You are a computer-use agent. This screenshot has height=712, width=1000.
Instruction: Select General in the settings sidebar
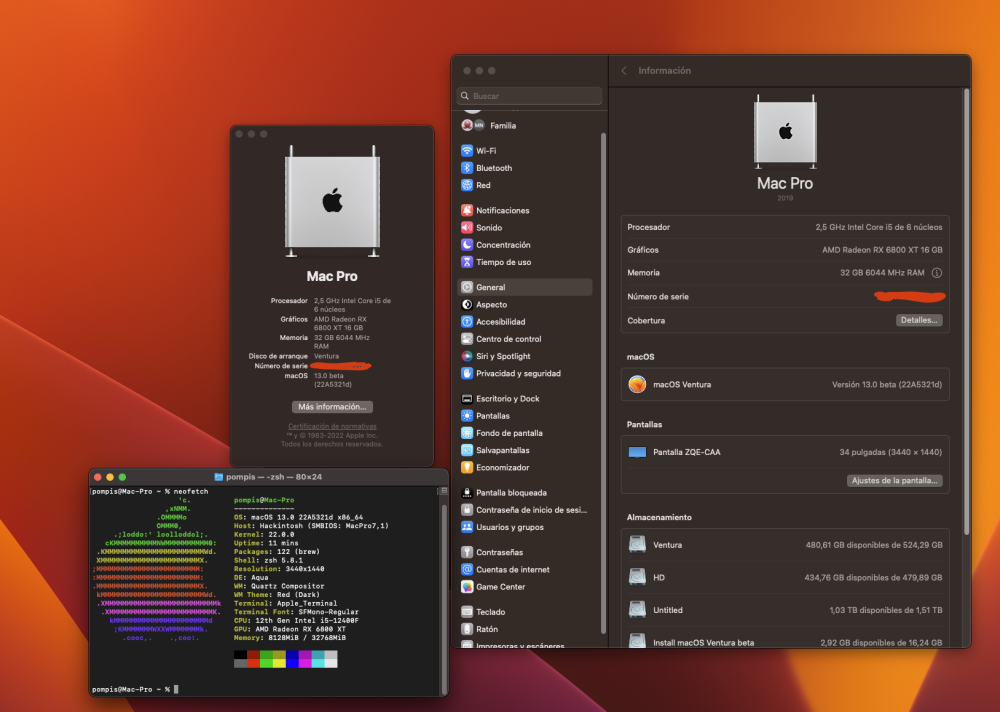click(x=525, y=287)
